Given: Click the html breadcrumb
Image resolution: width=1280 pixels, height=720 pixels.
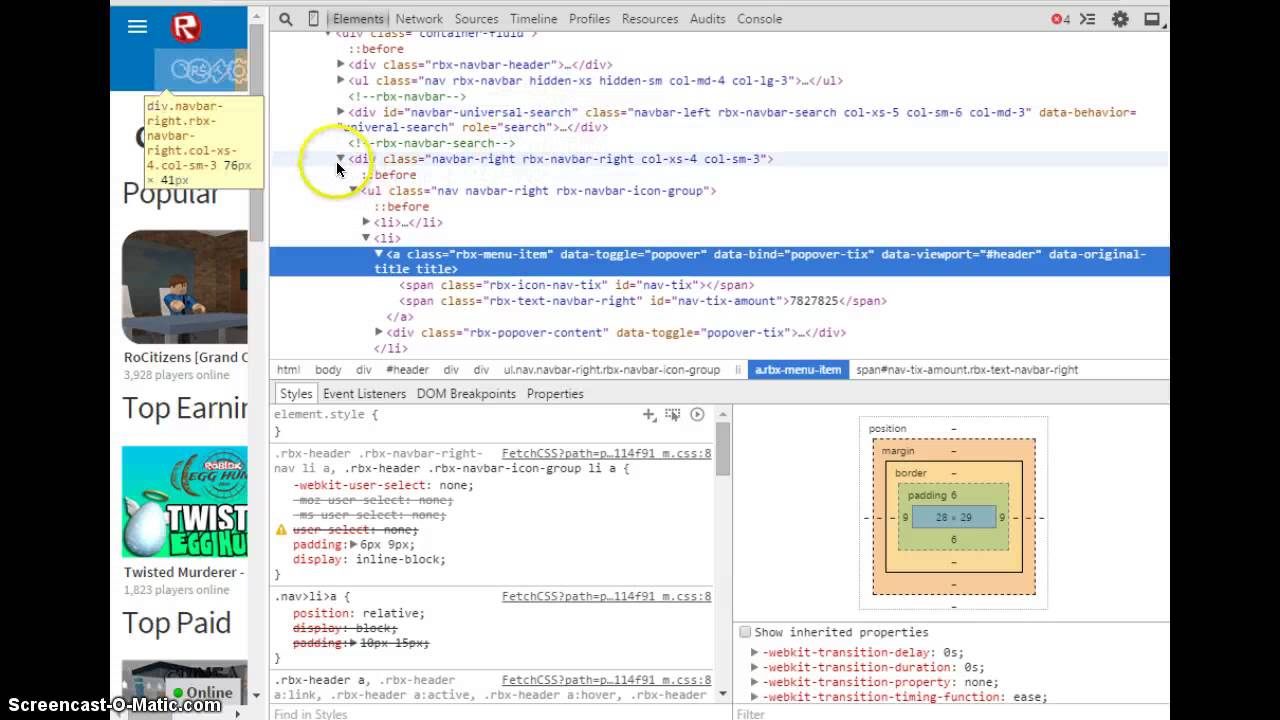Looking at the screenshot, I should [289, 370].
